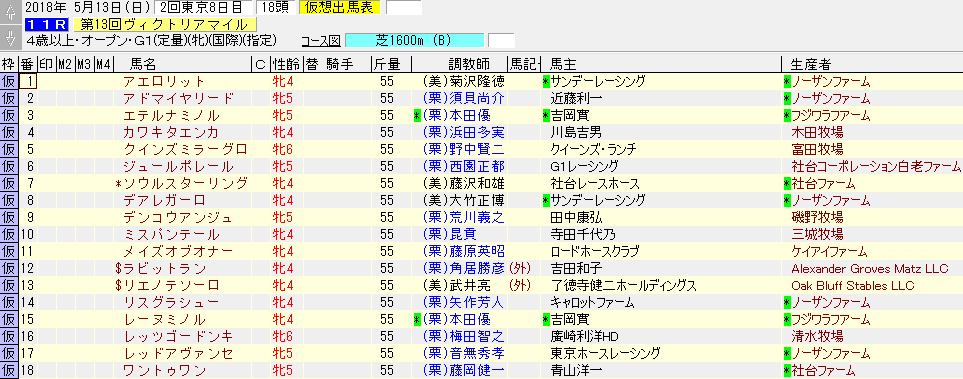
Task: Click the 仮 button for ミスパンテール
Action: coord(9,234)
